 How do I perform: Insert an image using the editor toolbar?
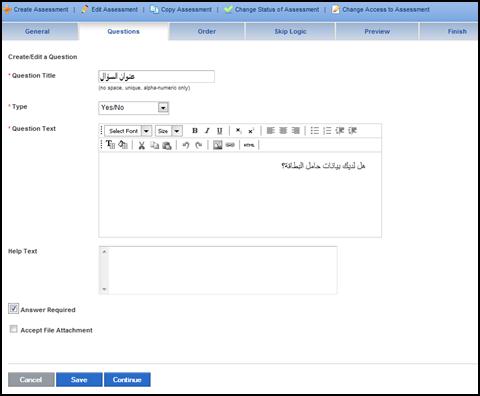(217, 145)
